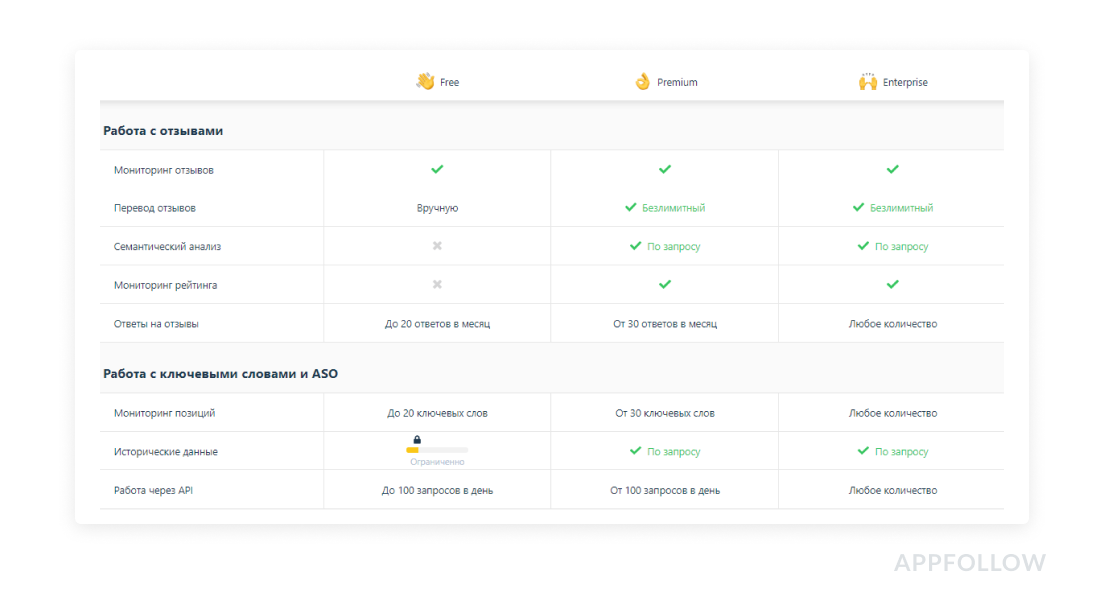
Task: Click 'Работа с ключевыми словами и ASO' heading
Action: (x=220, y=373)
